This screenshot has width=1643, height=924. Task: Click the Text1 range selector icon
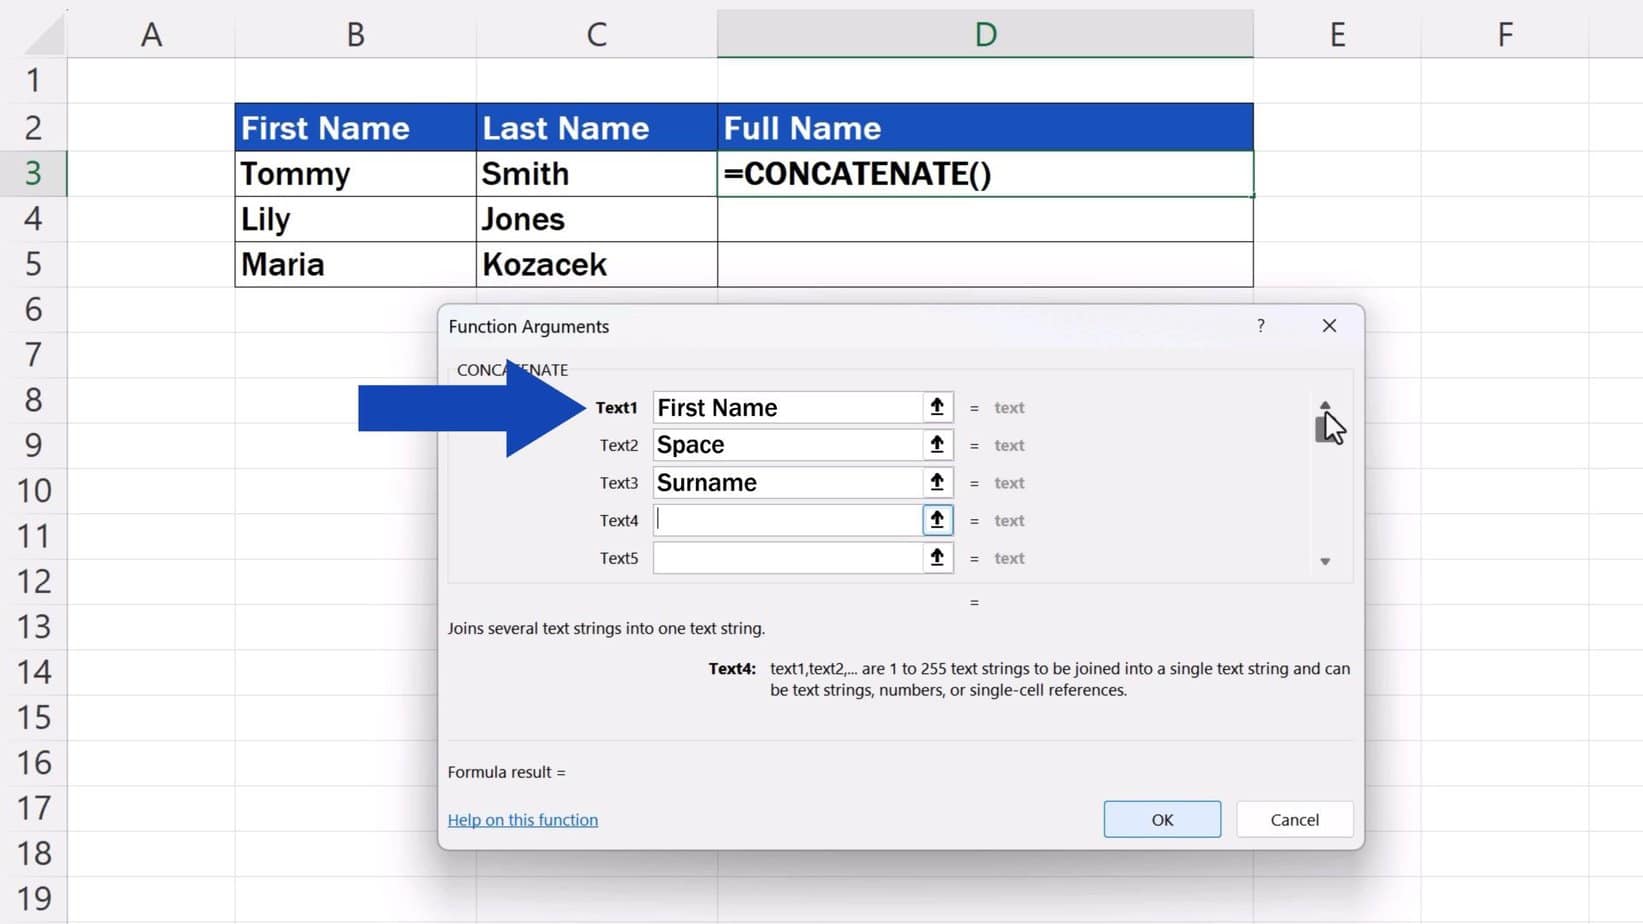(936, 407)
